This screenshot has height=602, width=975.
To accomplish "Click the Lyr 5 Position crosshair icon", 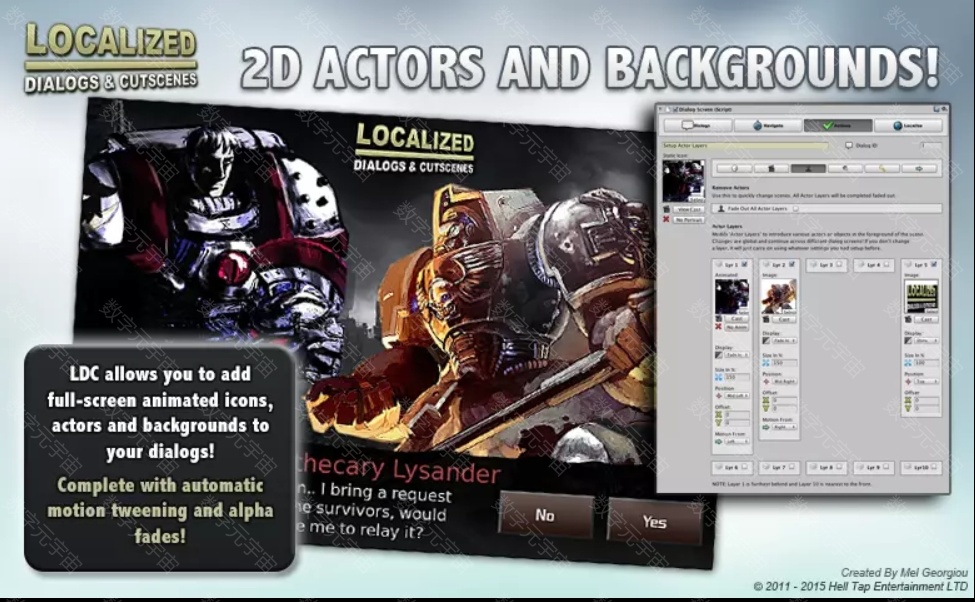I will click(x=908, y=381).
